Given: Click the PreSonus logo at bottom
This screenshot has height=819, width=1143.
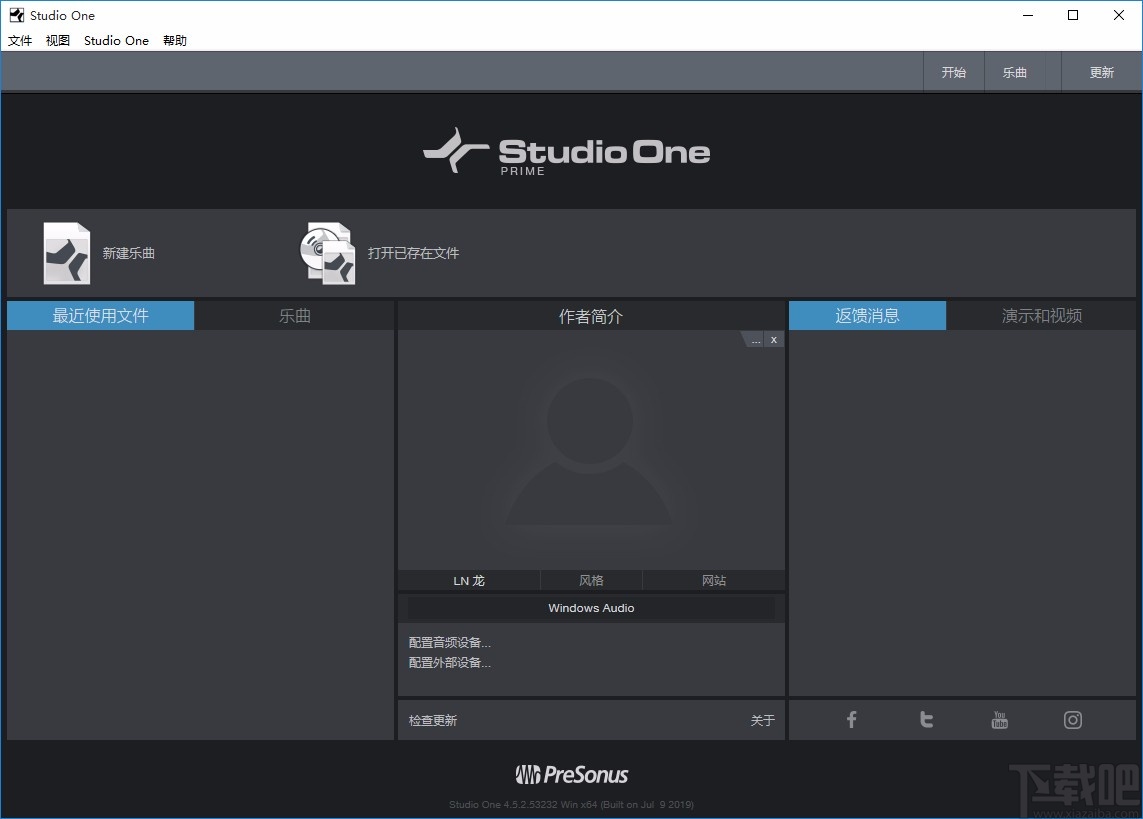Looking at the screenshot, I should 572,775.
